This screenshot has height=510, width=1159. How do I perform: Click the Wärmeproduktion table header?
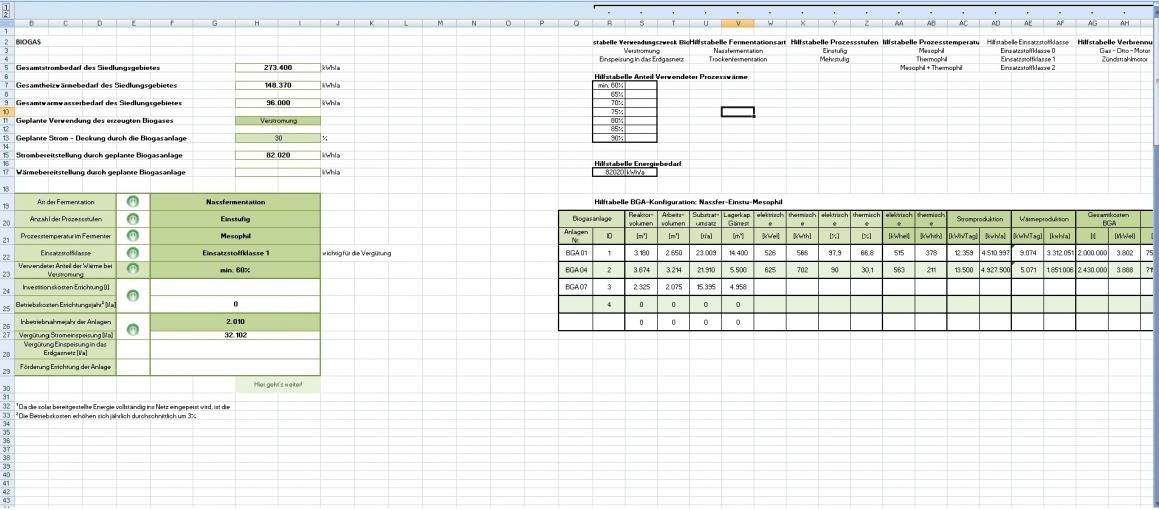(1043, 219)
